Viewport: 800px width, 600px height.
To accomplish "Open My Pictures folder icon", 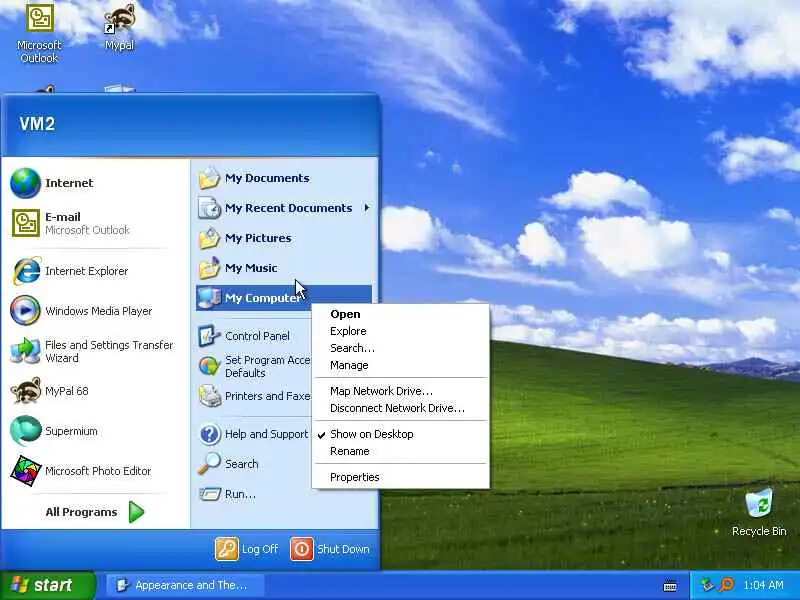I will [209, 238].
